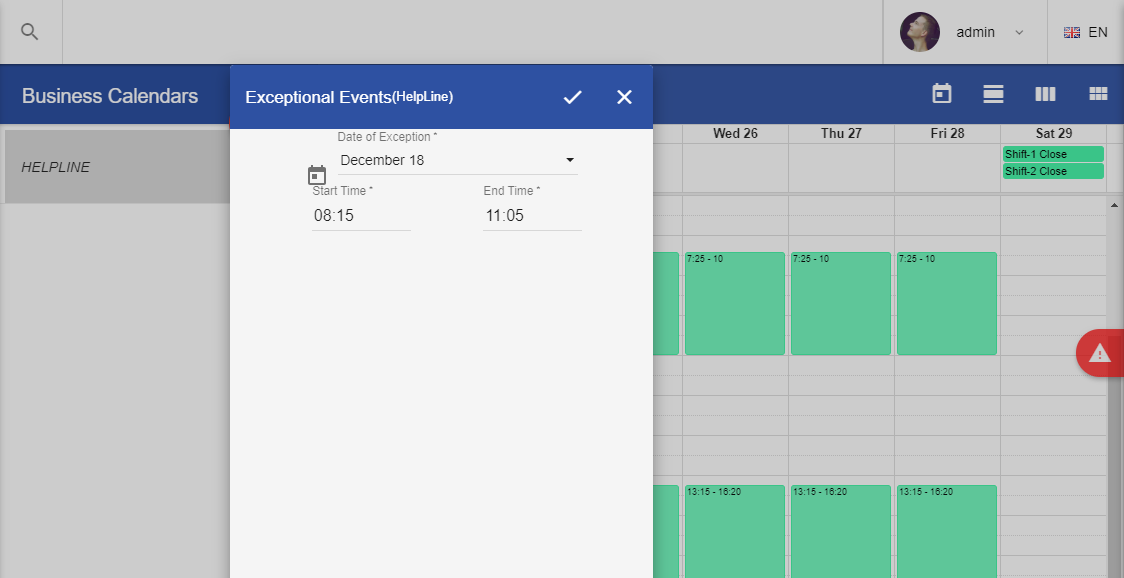Open Shift-2 Close event on Saturday
This screenshot has width=1124, height=578.
pos(1052,171)
